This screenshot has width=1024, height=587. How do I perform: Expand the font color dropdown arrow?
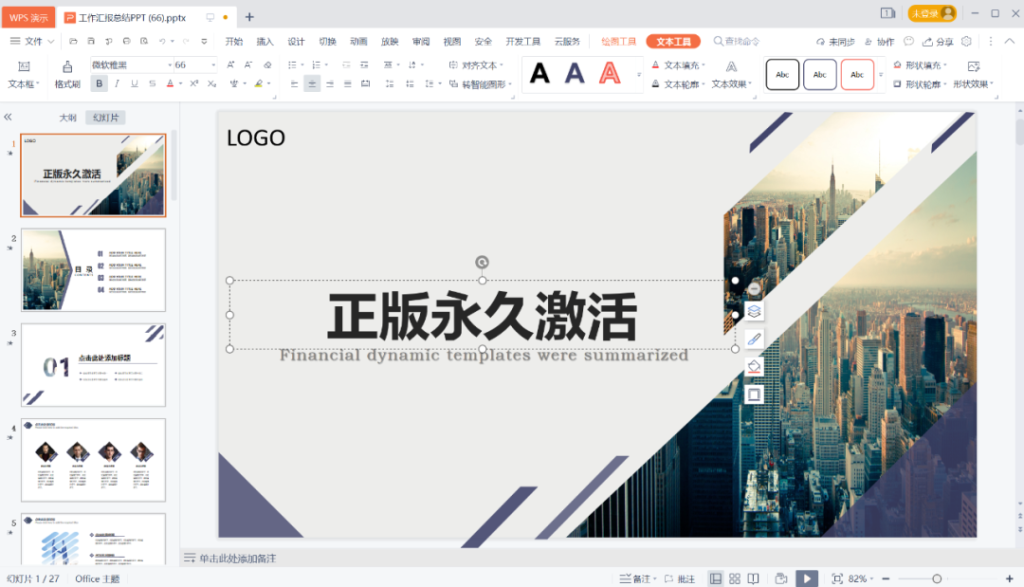[180, 84]
